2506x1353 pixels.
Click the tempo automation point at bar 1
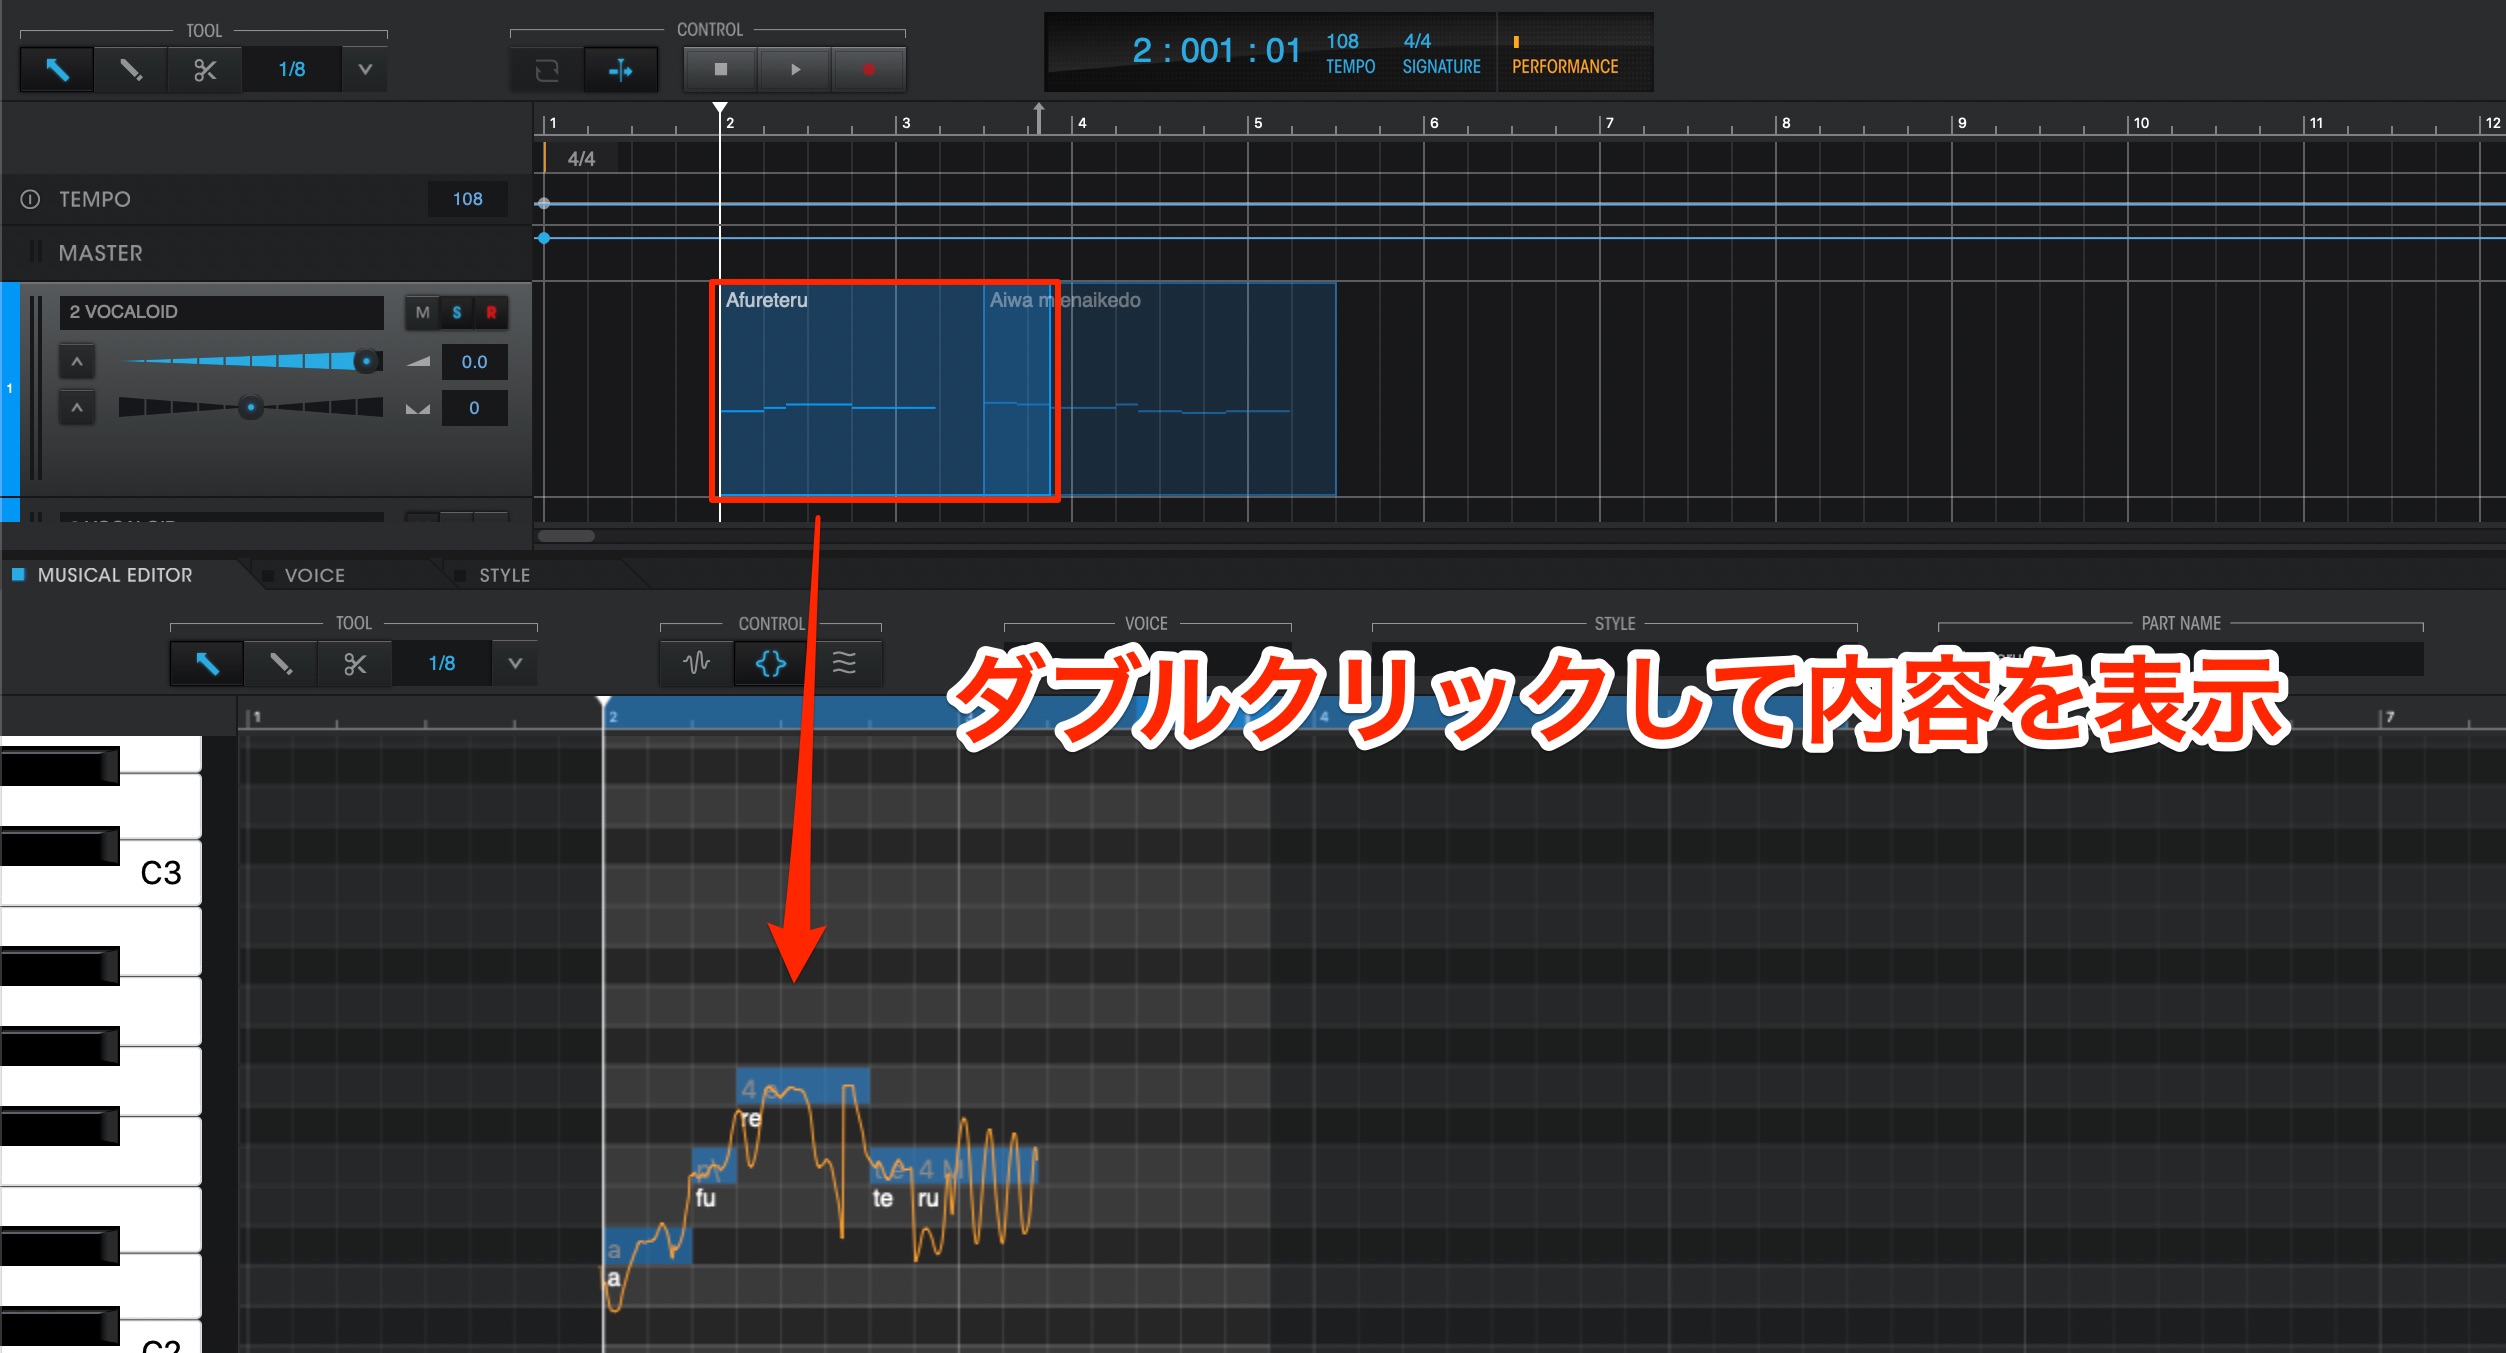543,204
